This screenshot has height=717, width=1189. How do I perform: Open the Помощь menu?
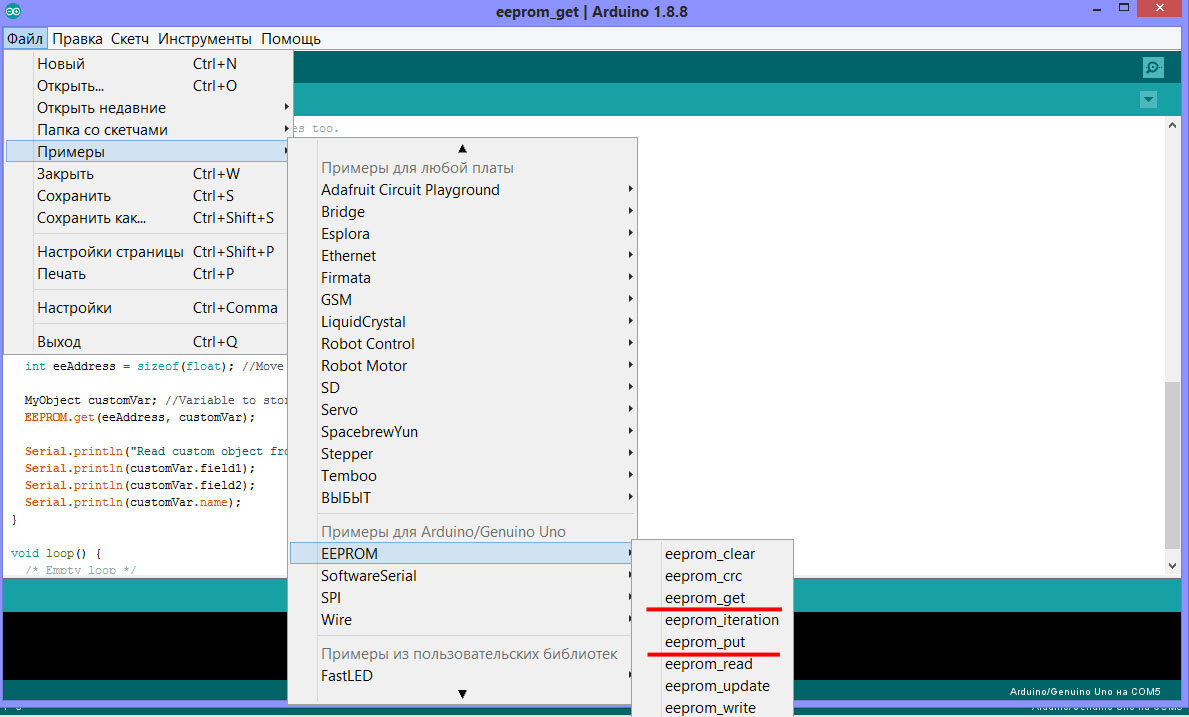291,39
